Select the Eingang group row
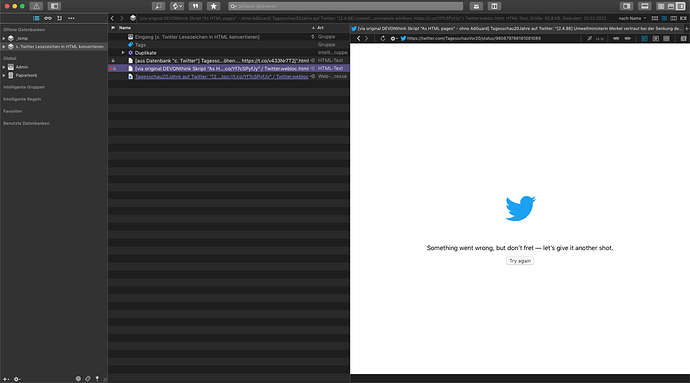The height and width of the screenshot is (383, 690). pyautogui.click(x=229, y=37)
